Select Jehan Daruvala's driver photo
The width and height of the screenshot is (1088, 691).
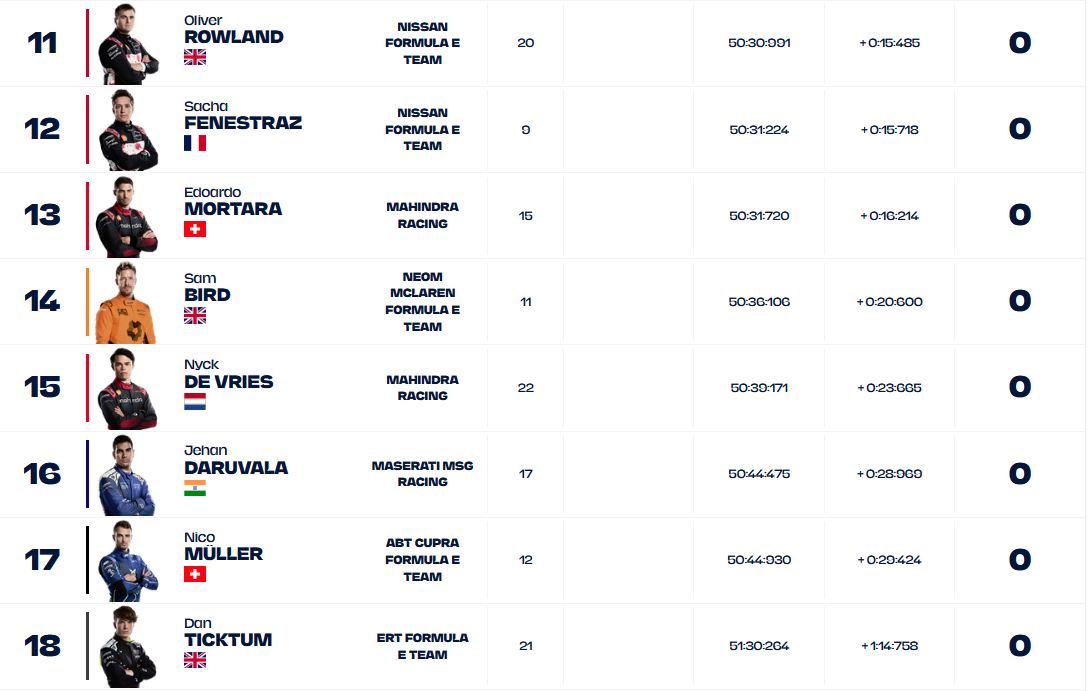pyautogui.click(x=127, y=475)
